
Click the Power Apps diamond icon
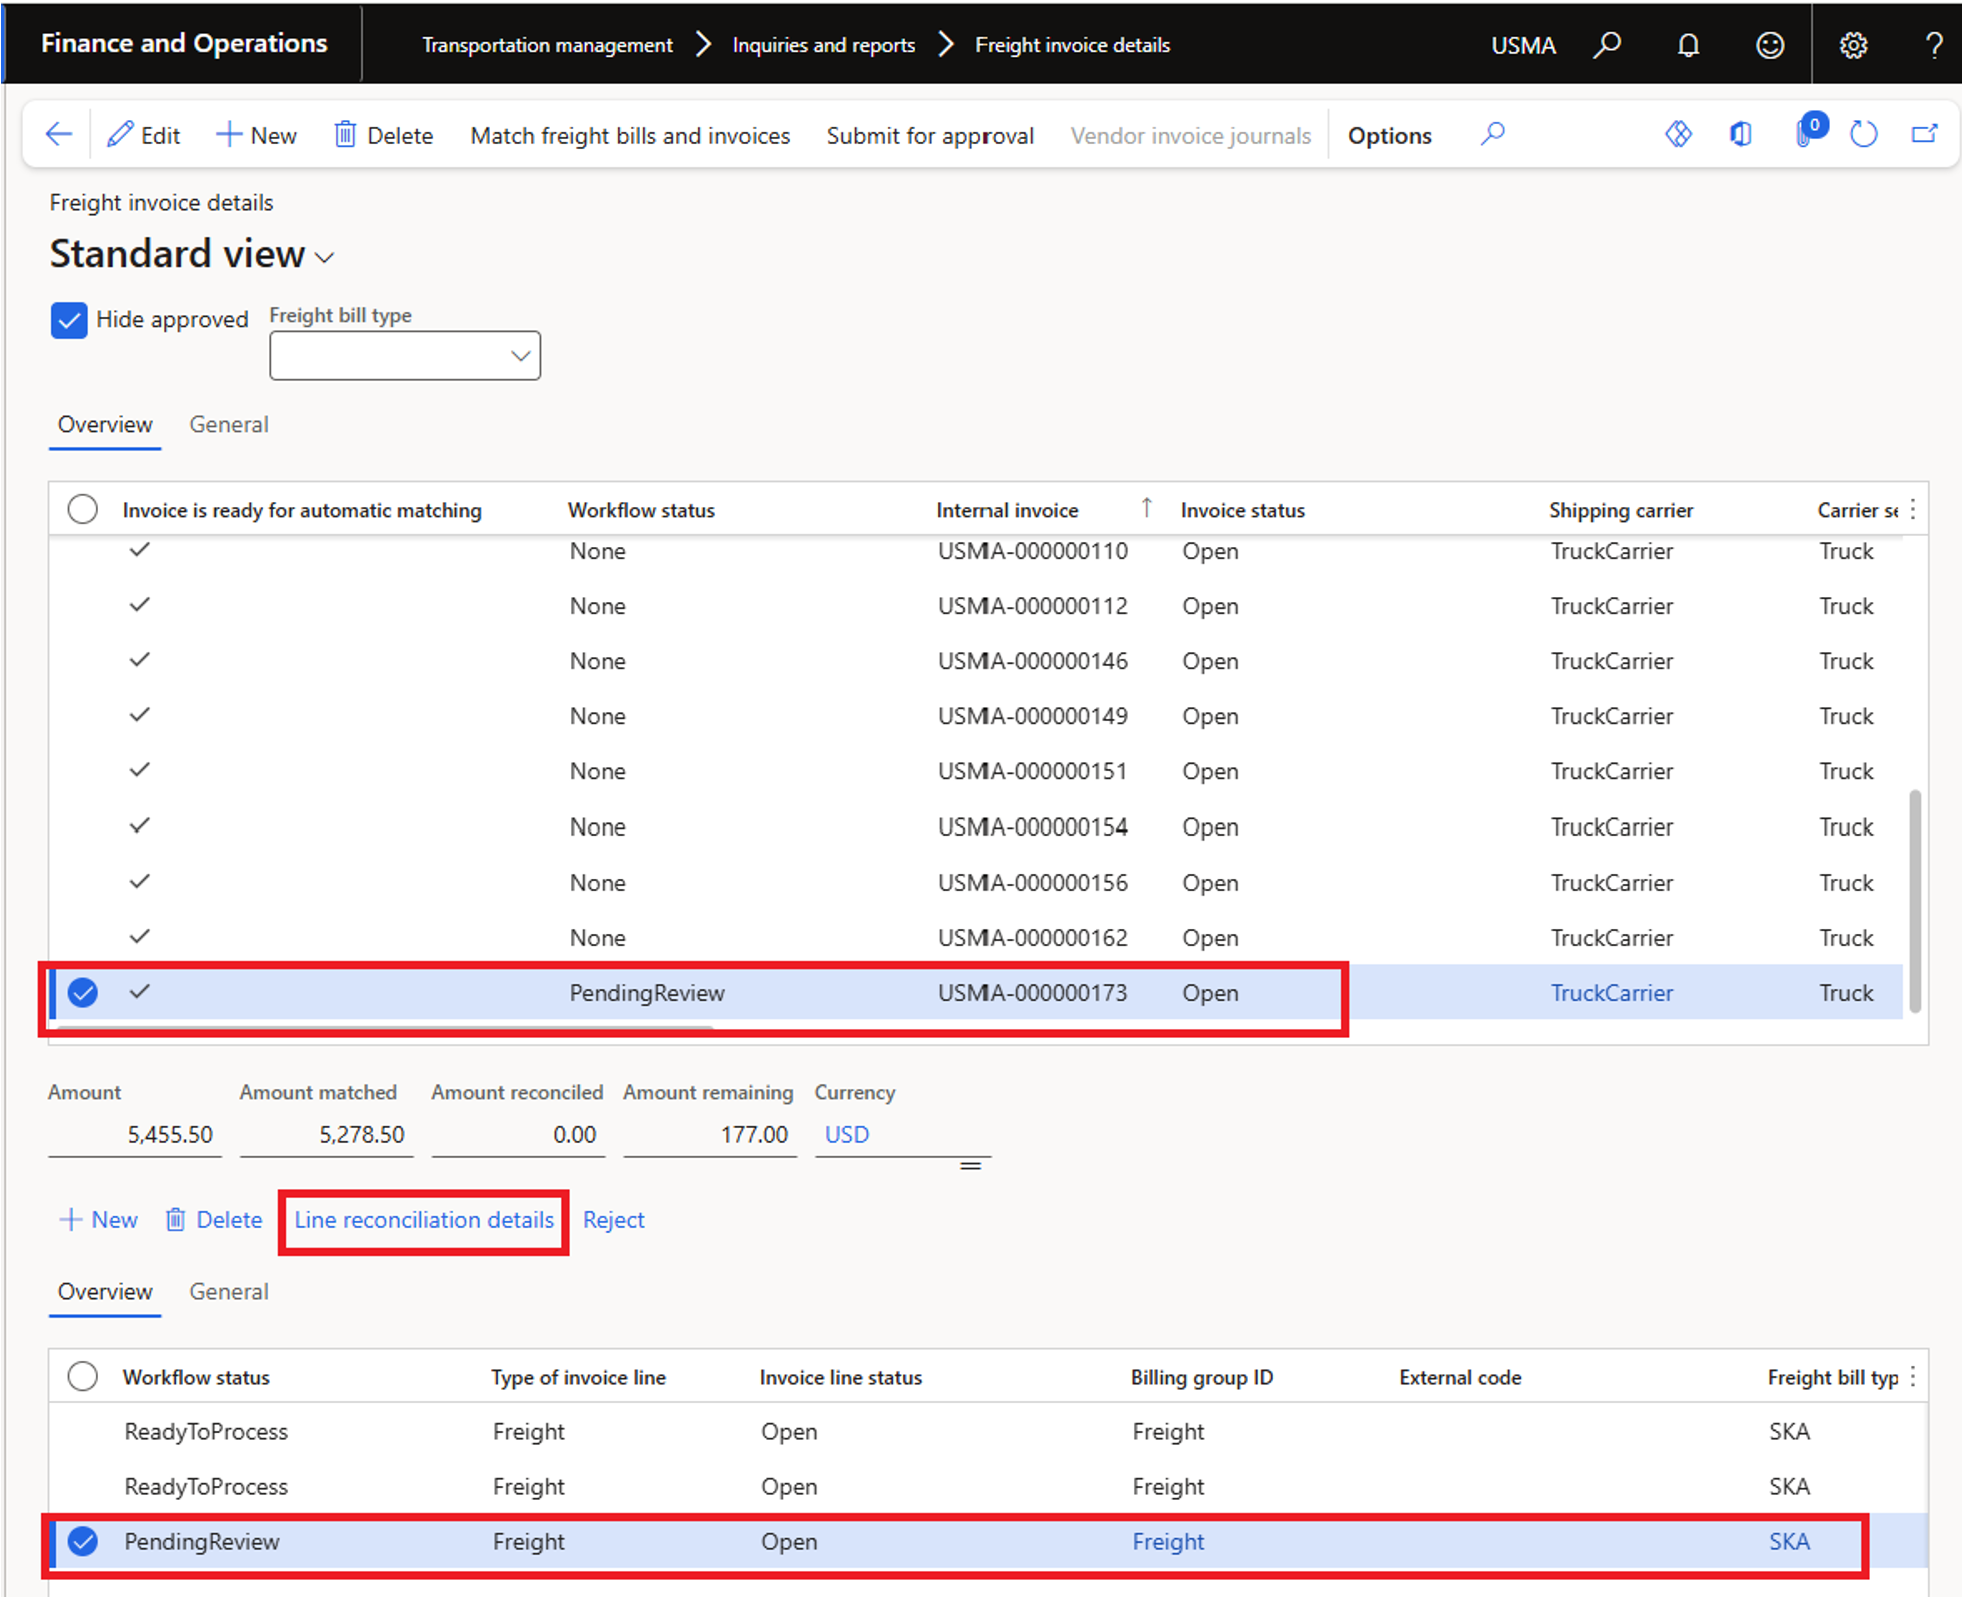(1678, 134)
